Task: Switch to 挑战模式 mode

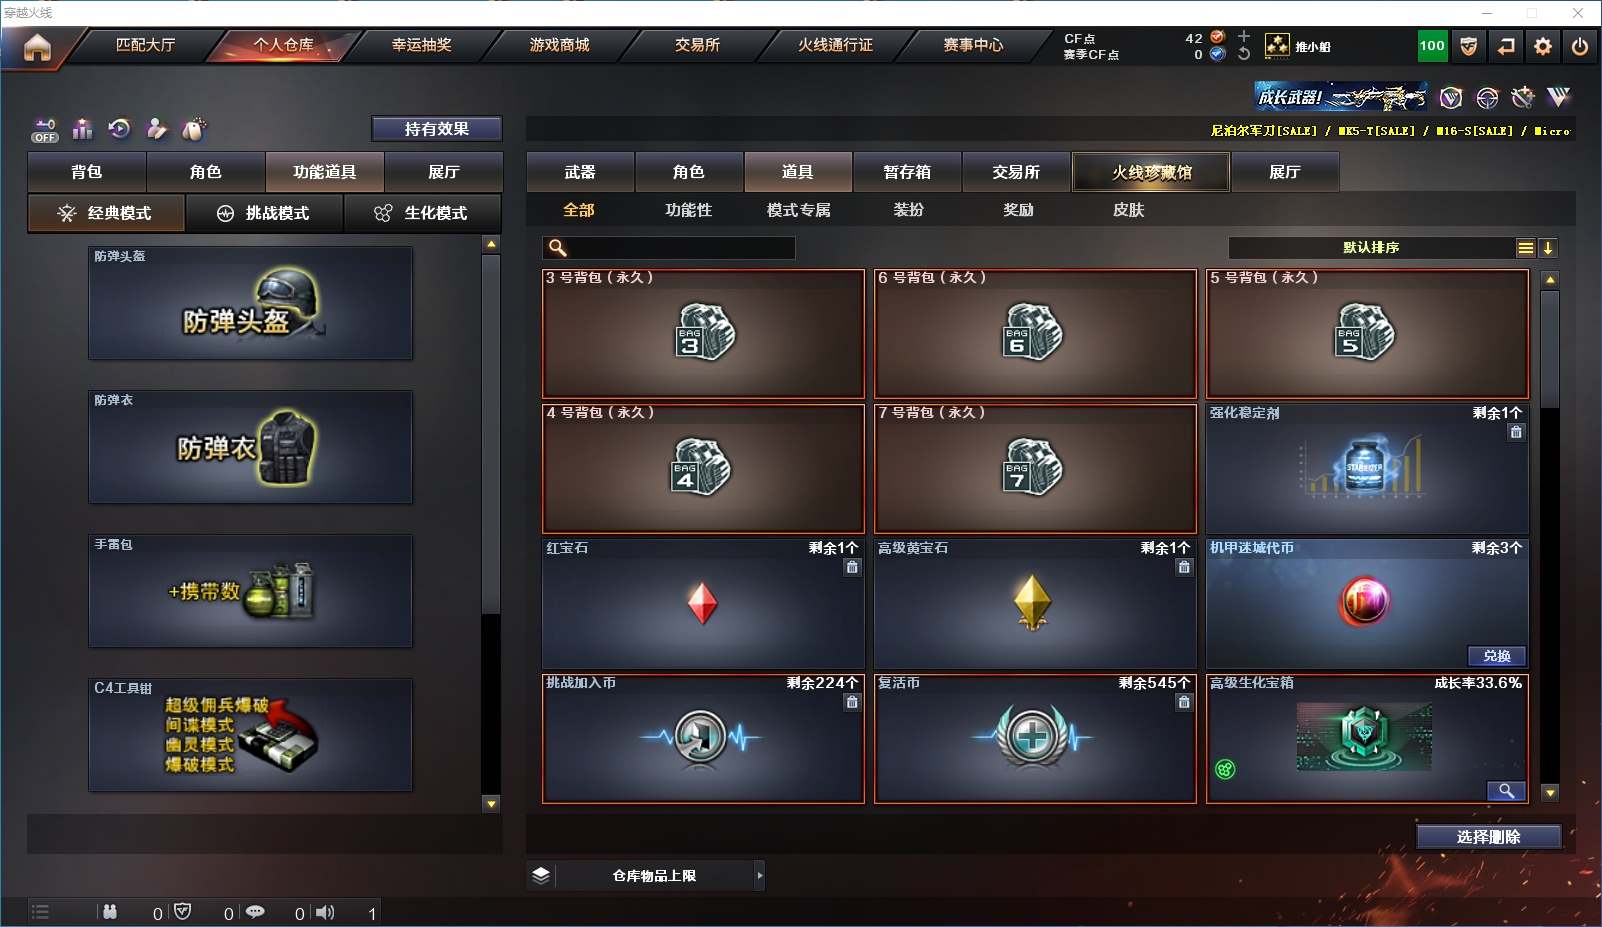Action: (x=264, y=213)
